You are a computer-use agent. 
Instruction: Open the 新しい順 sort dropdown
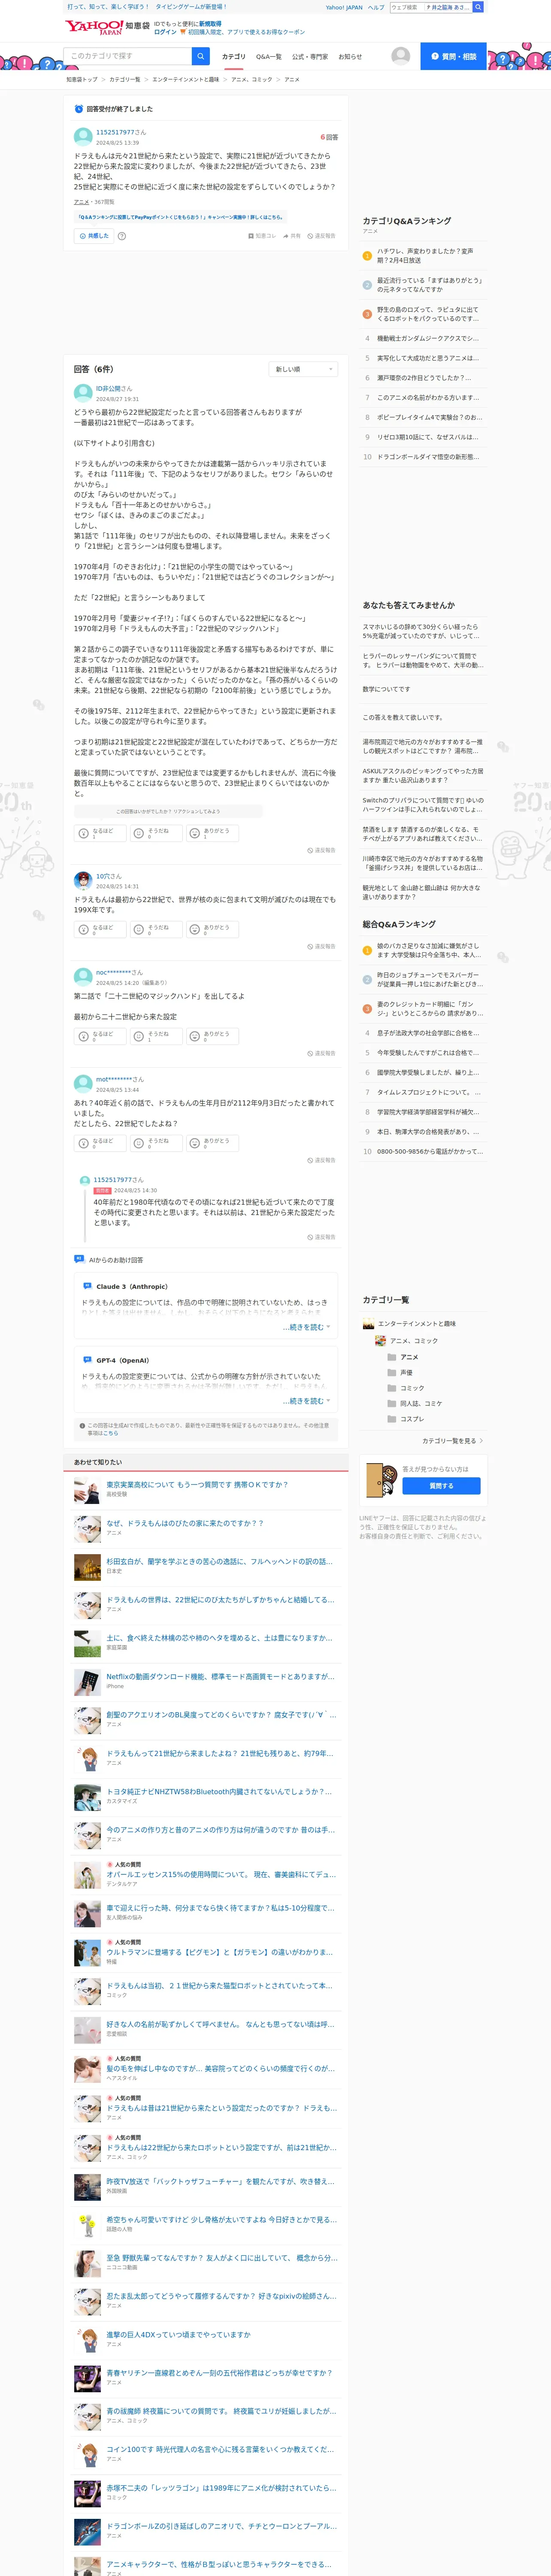[304, 369]
